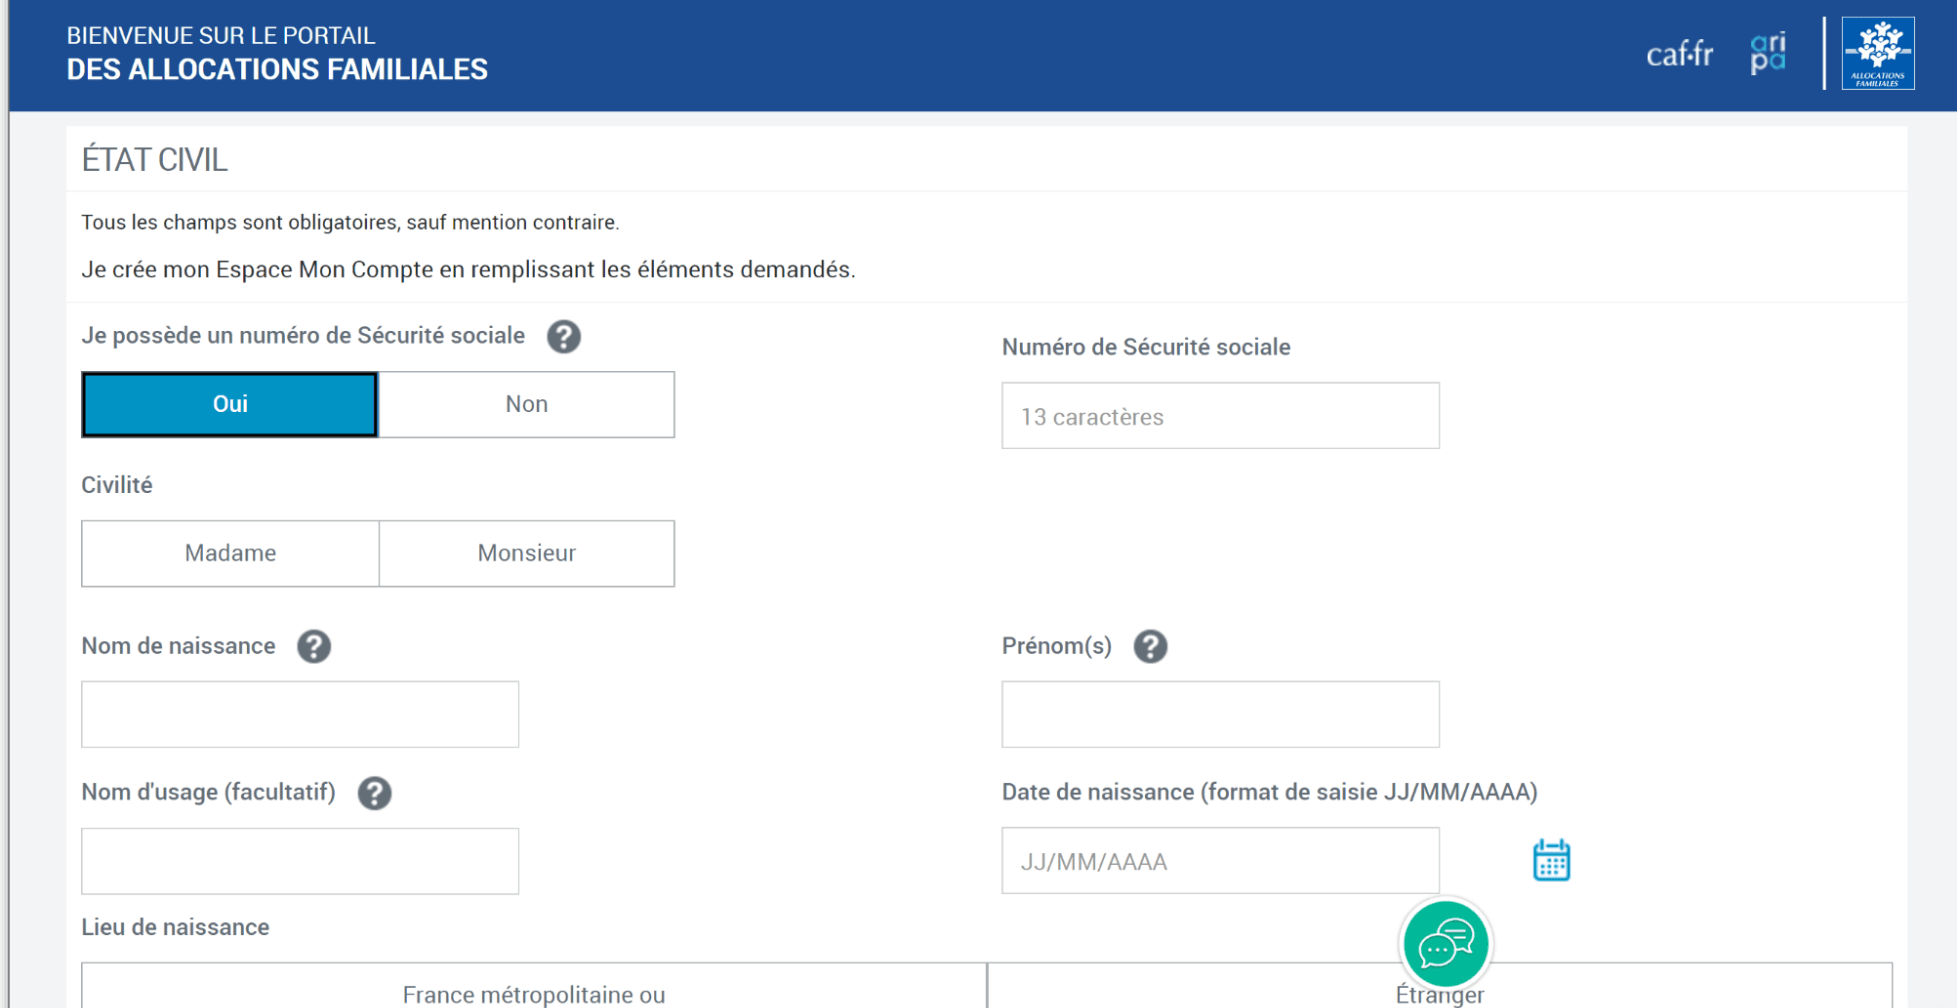This screenshot has width=1957, height=1008.
Task: Choose Madame as civilité
Action: coord(230,553)
